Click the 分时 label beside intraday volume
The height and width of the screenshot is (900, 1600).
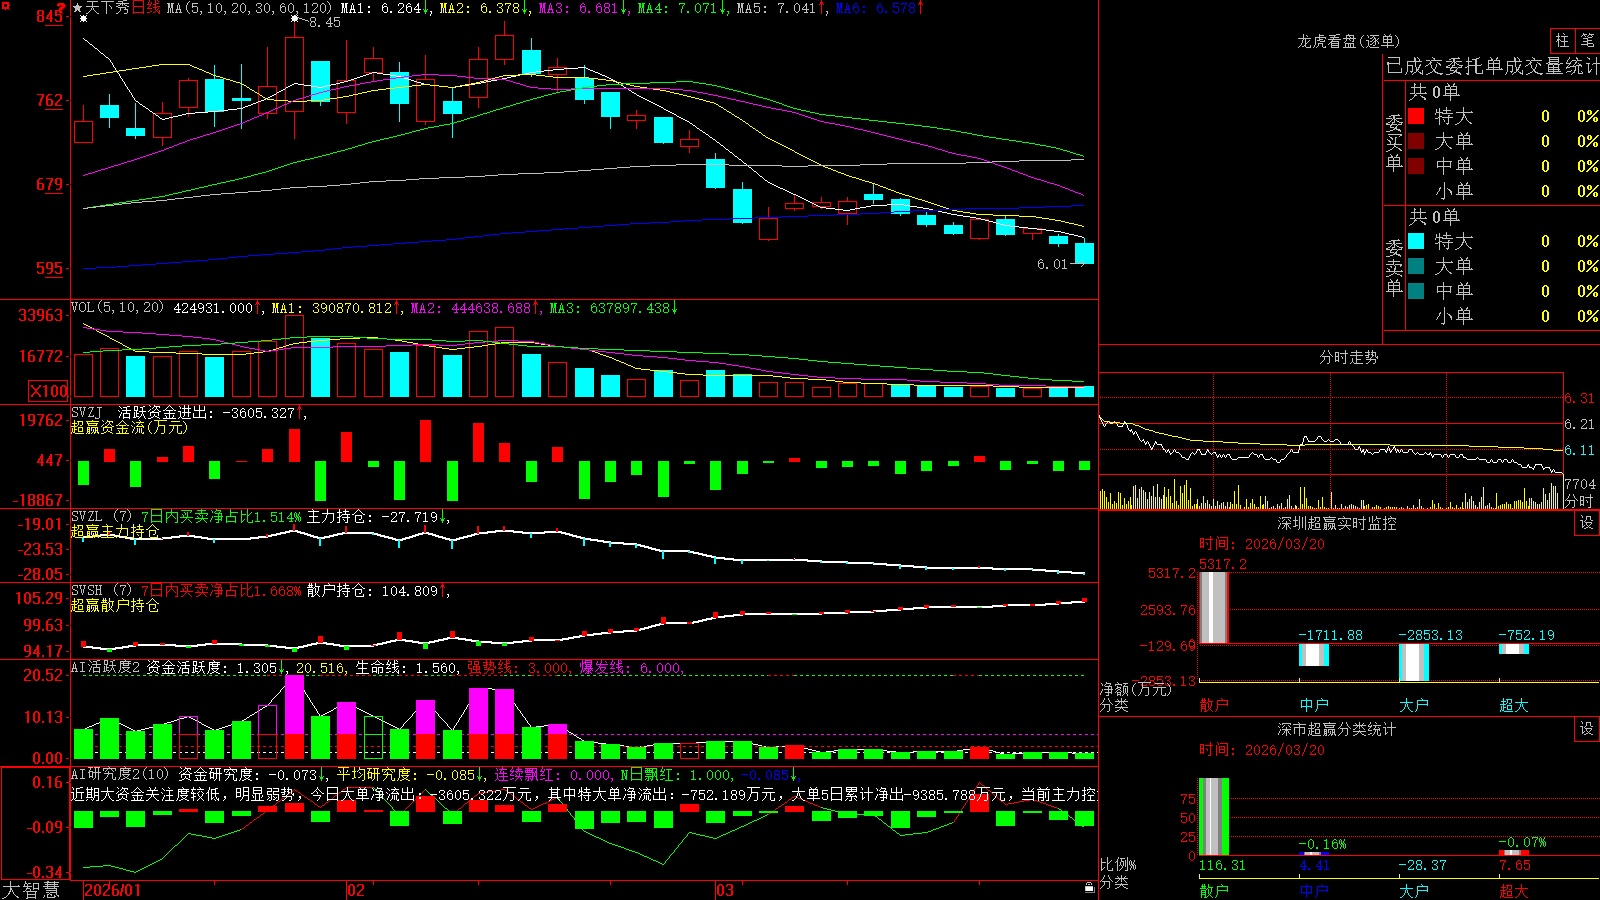tap(1579, 501)
